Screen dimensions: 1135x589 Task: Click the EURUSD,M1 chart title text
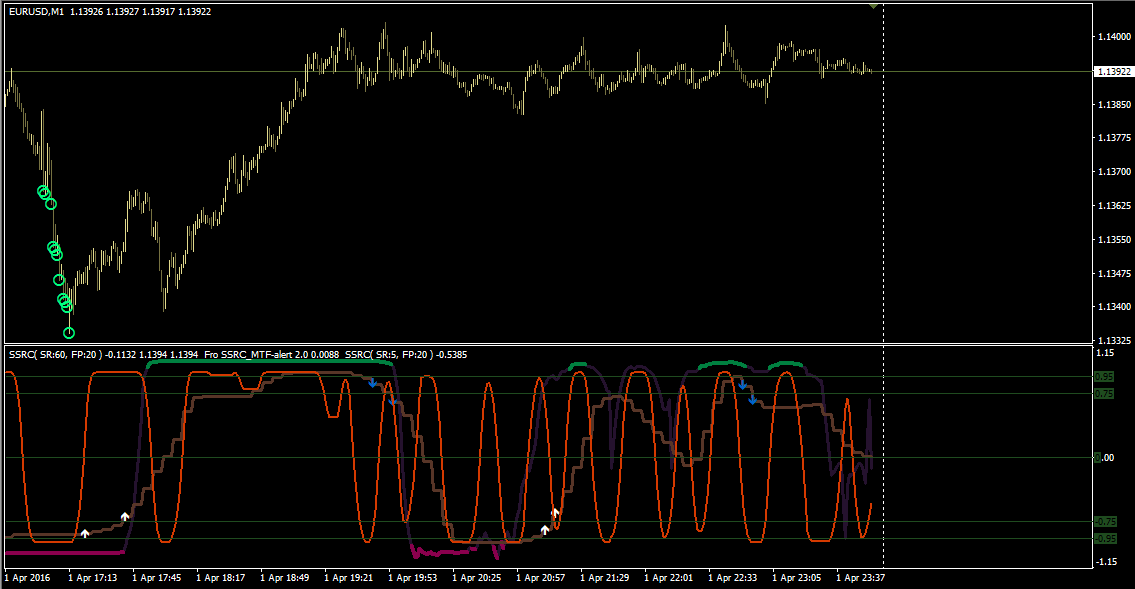[36, 12]
